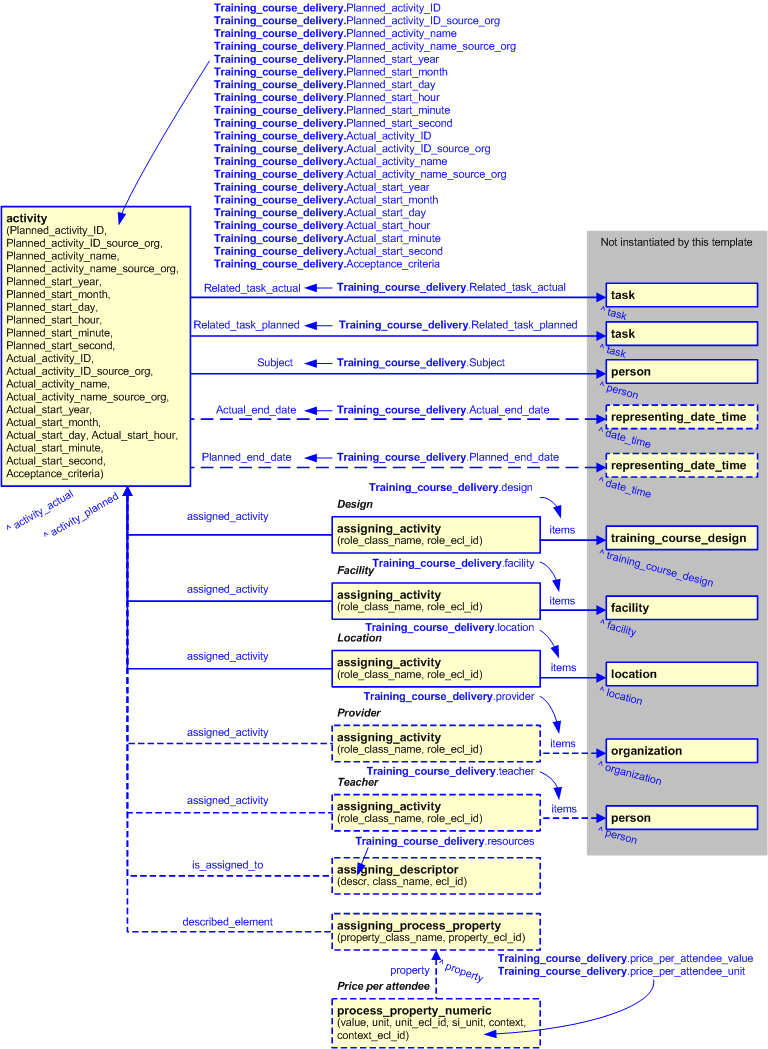
Task: Click Training_course_delivery.Planned_start_month text
Action: 331,72
